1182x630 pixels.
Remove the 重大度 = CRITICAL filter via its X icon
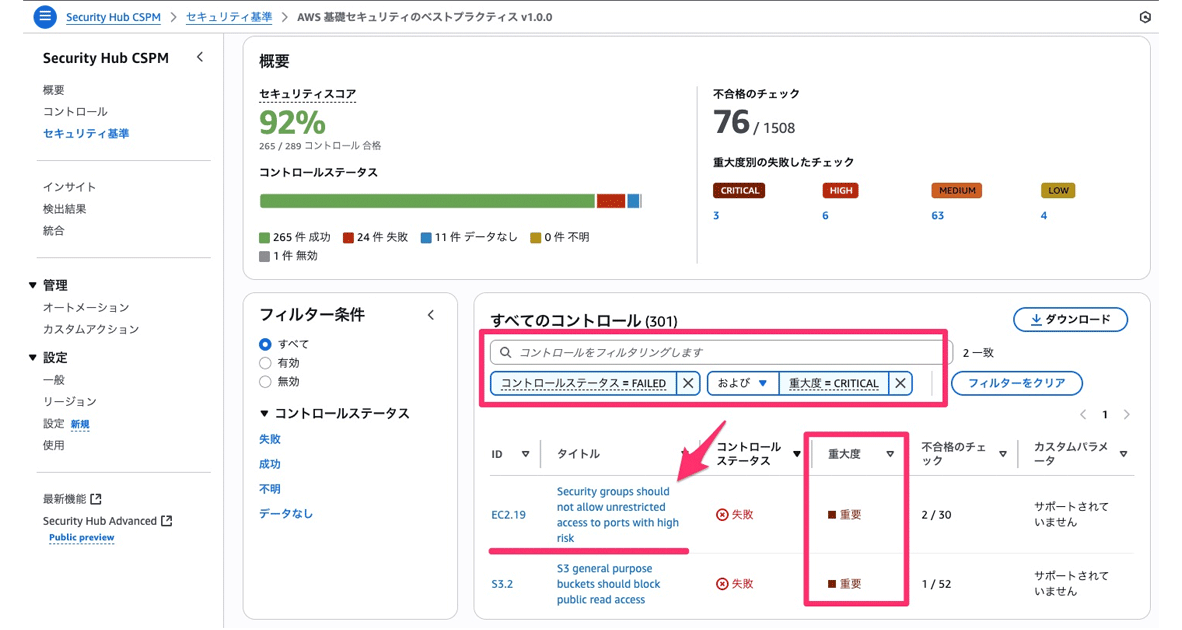899,383
